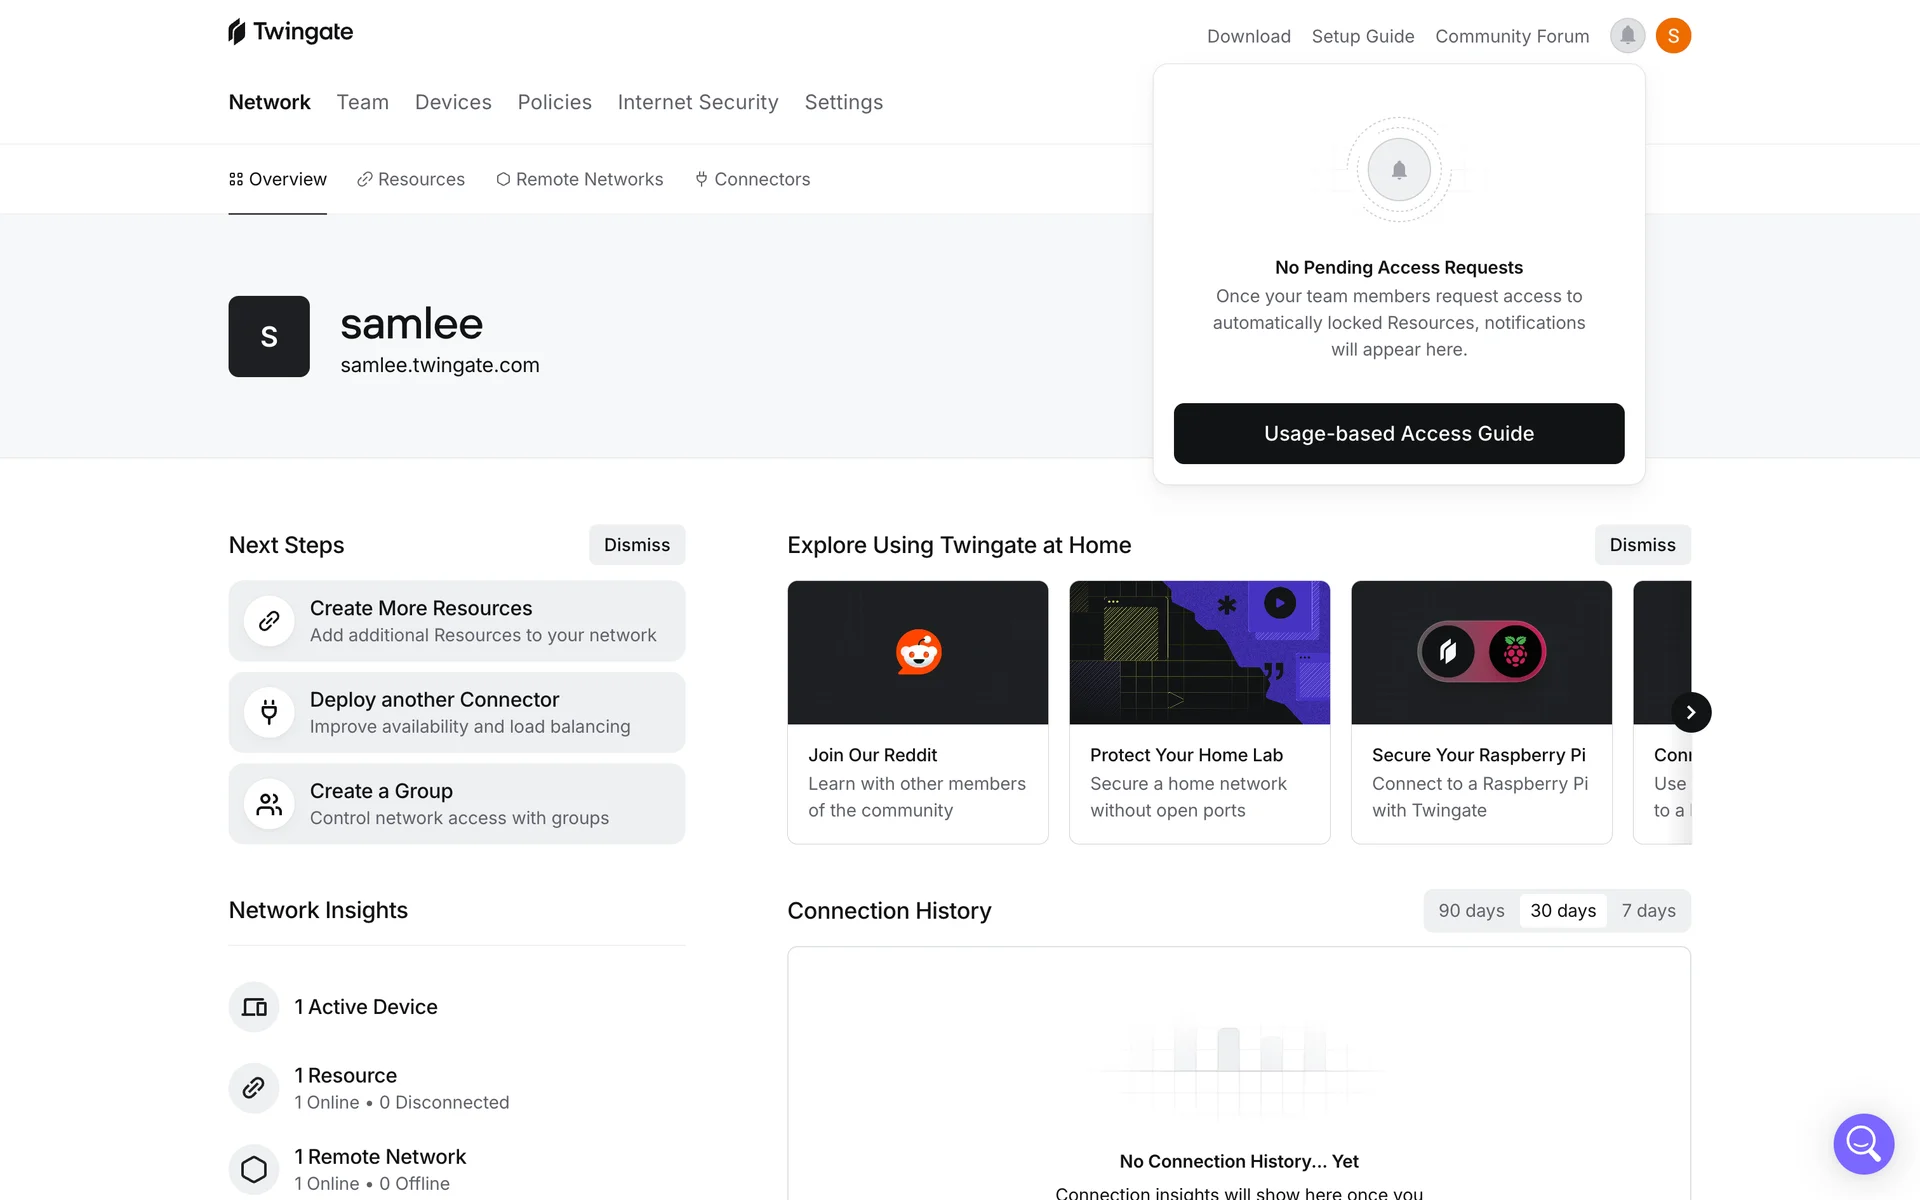Select the 90 days range
1920x1200 pixels.
1471,911
